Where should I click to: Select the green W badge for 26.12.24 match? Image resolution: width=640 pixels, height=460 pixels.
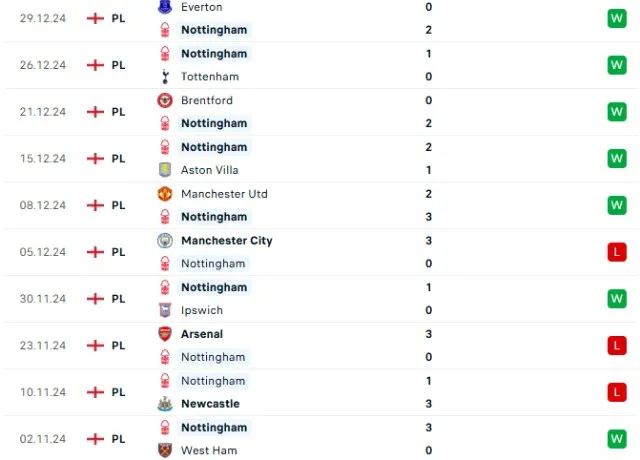coord(616,65)
